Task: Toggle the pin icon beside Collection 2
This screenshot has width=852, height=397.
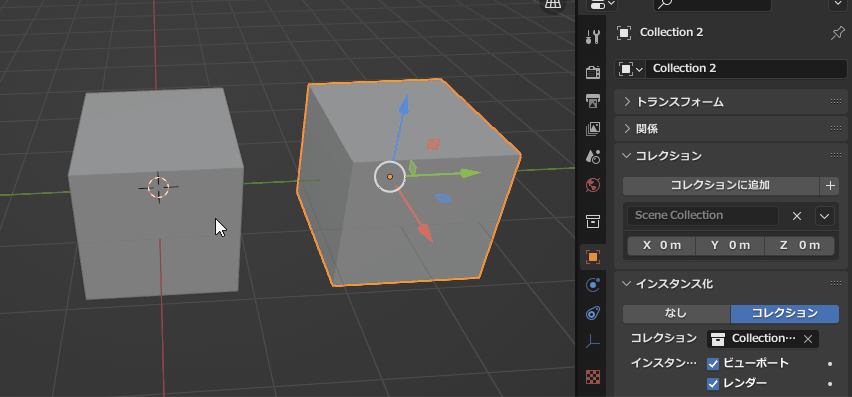Action: pos(837,34)
